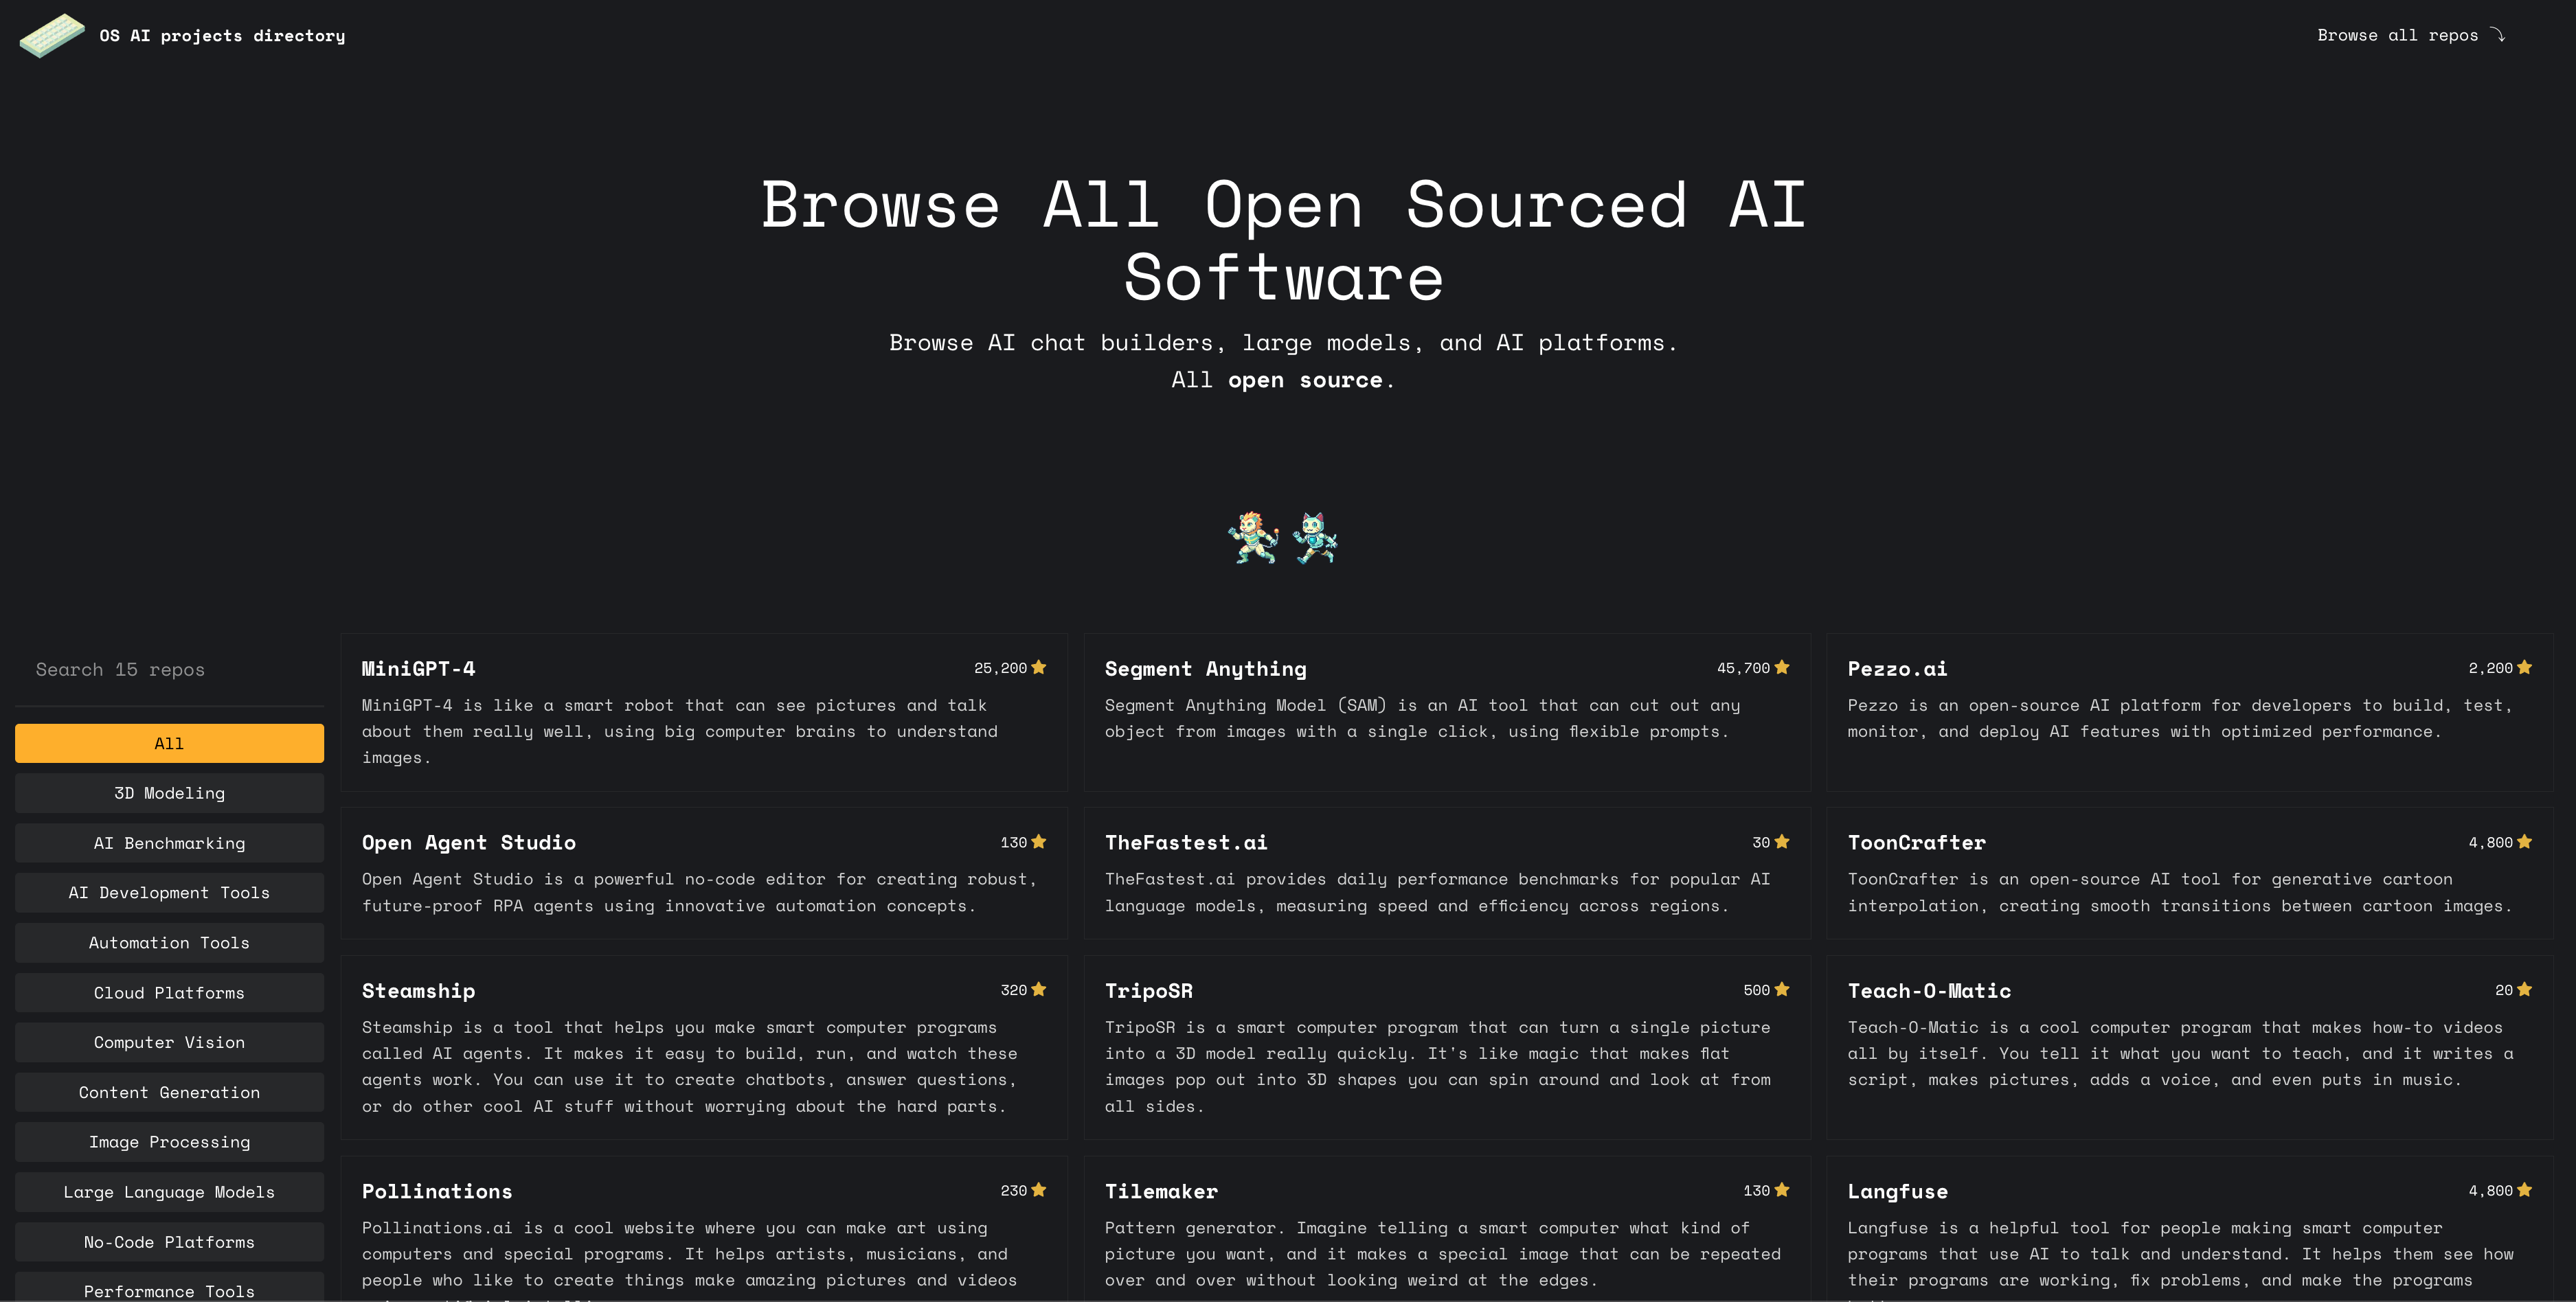The height and width of the screenshot is (1302, 2576).
Task: Open the Open Agent Studio project title
Action: (x=468, y=843)
